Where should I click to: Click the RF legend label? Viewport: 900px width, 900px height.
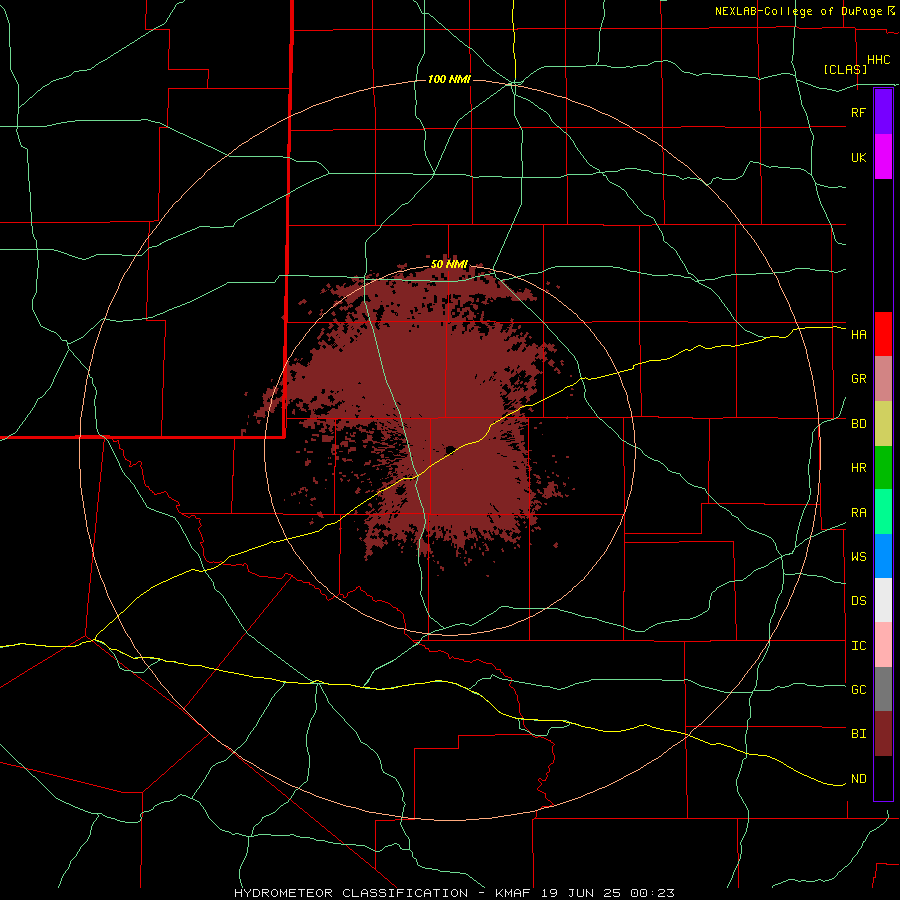tap(858, 112)
